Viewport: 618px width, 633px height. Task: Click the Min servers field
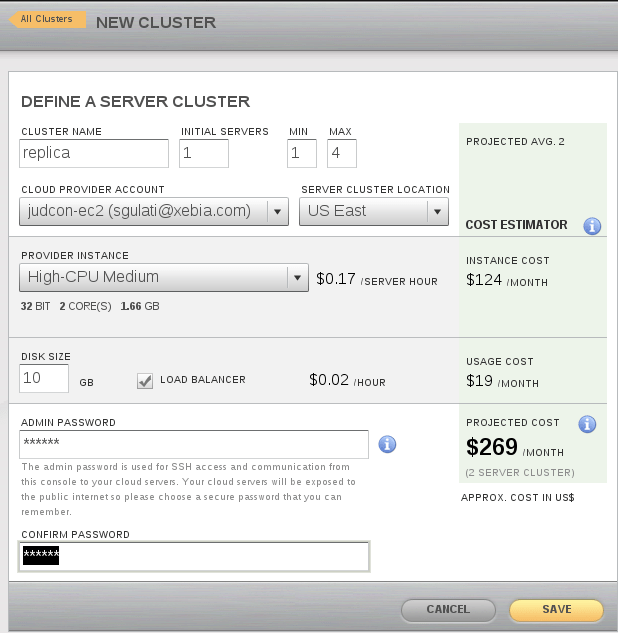(302, 153)
